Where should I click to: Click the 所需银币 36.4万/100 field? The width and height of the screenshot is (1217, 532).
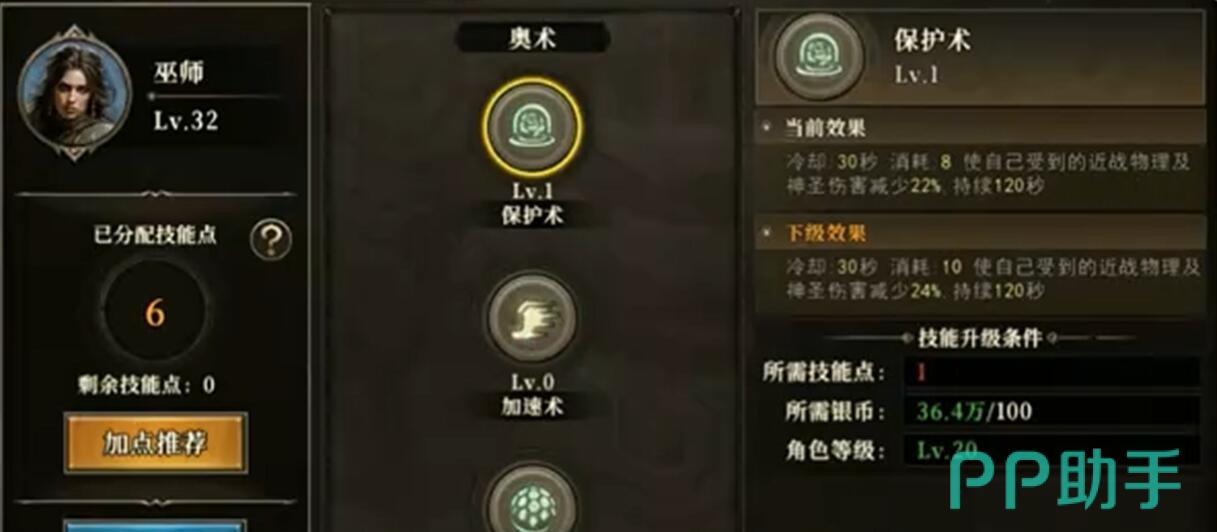(1051, 411)
